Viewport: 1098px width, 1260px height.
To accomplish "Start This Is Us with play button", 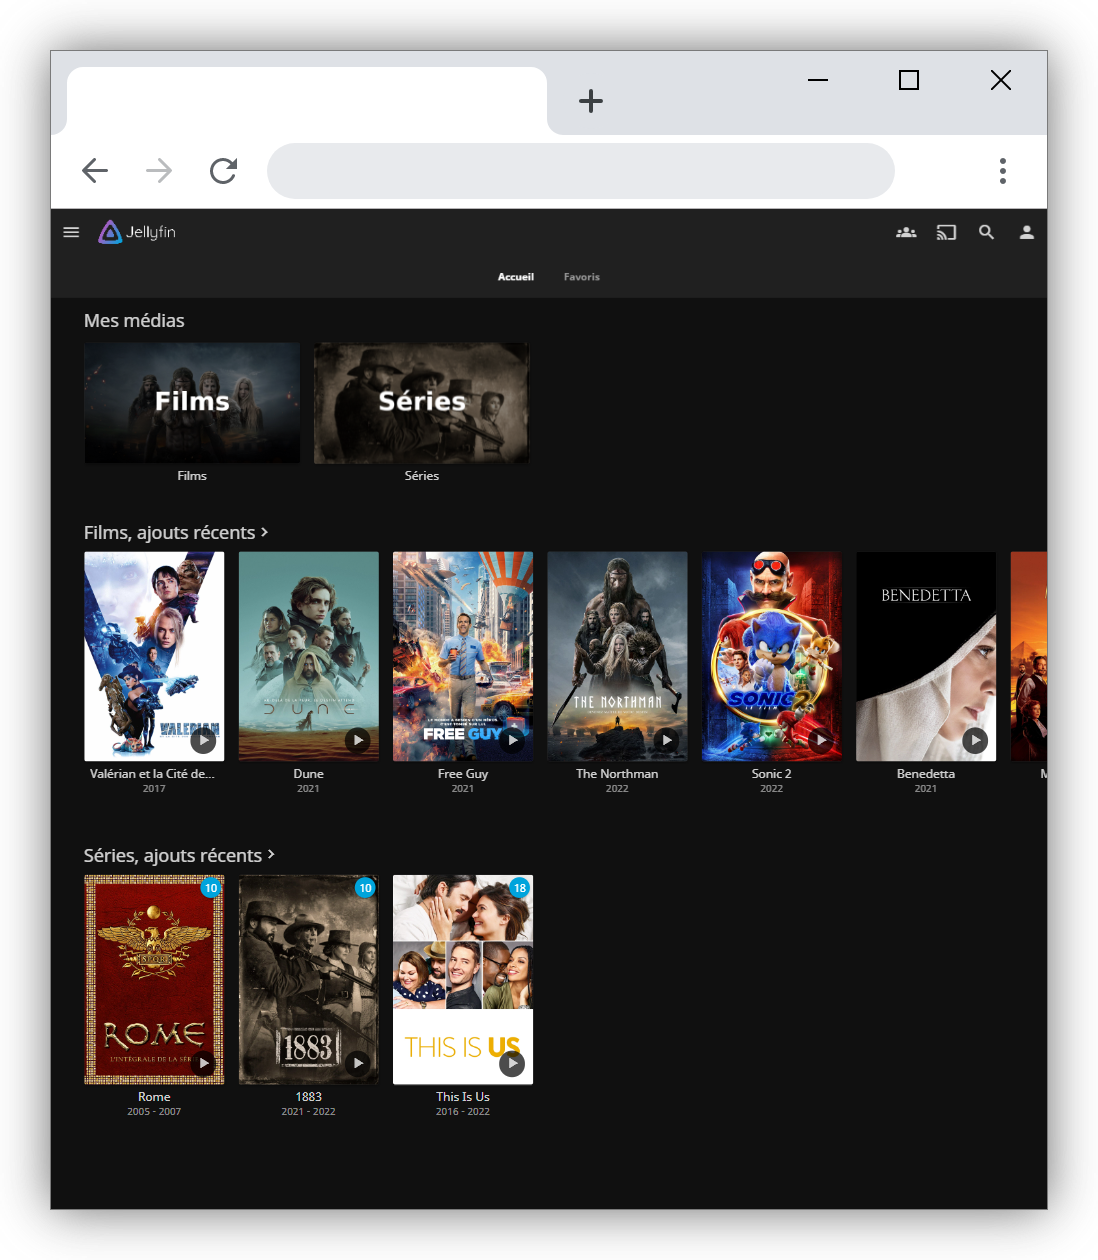I will pos(512,1063).
